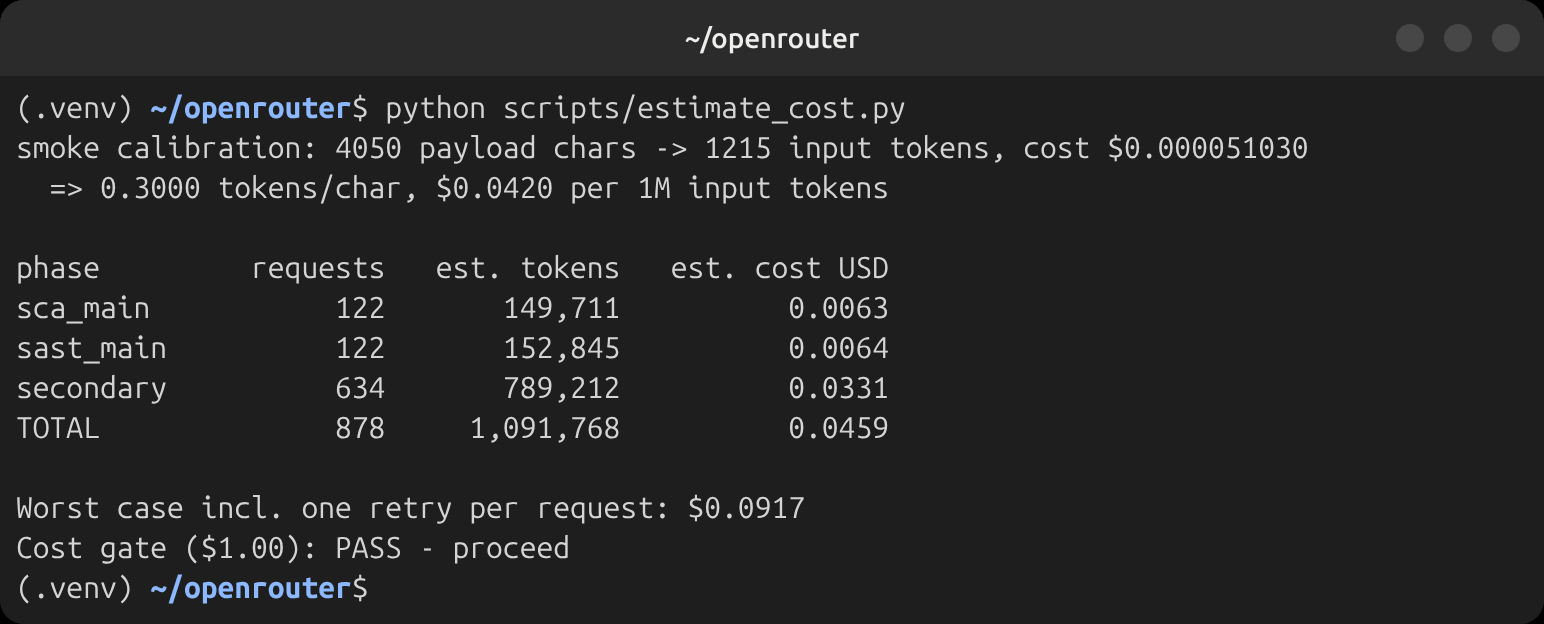Click the final empty command prompt line
The height and width of the screenshot is (624, 1544).
point(193,588)
